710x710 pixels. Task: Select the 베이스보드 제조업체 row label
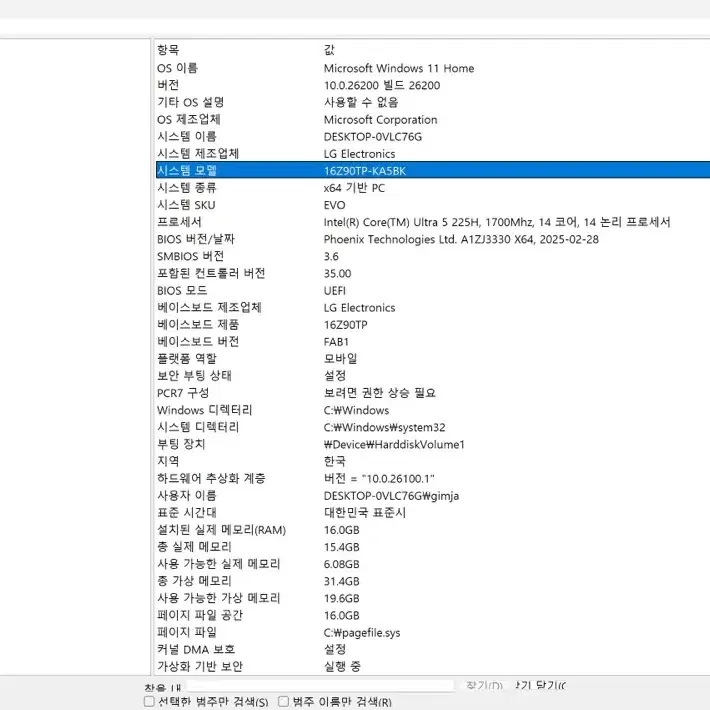(209, 307)
